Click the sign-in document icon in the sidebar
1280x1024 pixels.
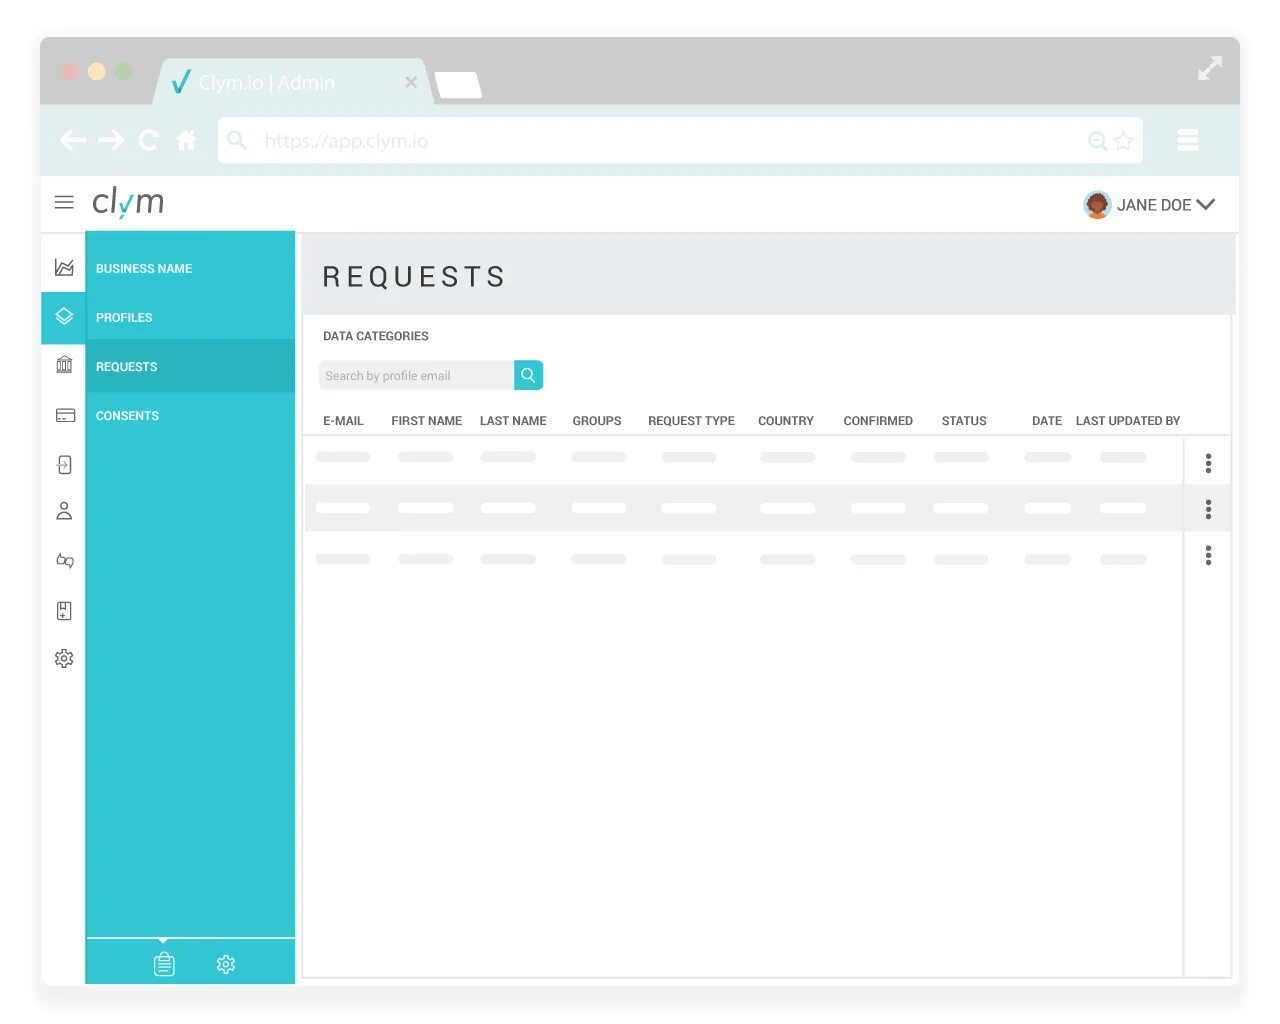[64, 464]
